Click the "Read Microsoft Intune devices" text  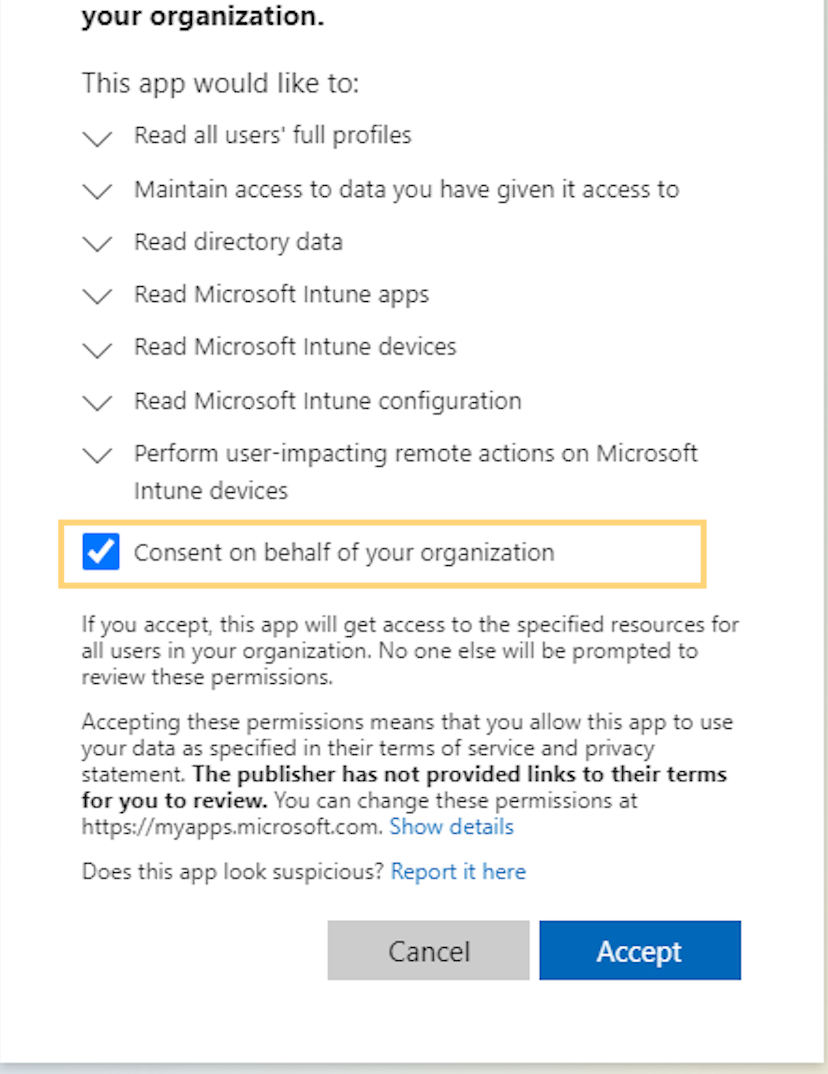point(295,347)
